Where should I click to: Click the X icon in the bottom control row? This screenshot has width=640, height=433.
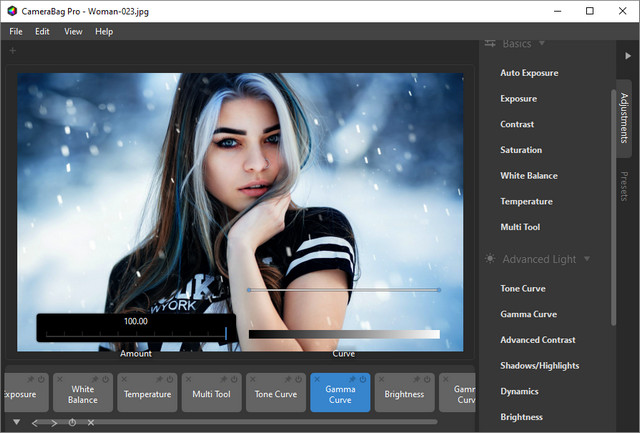point(91,423)
